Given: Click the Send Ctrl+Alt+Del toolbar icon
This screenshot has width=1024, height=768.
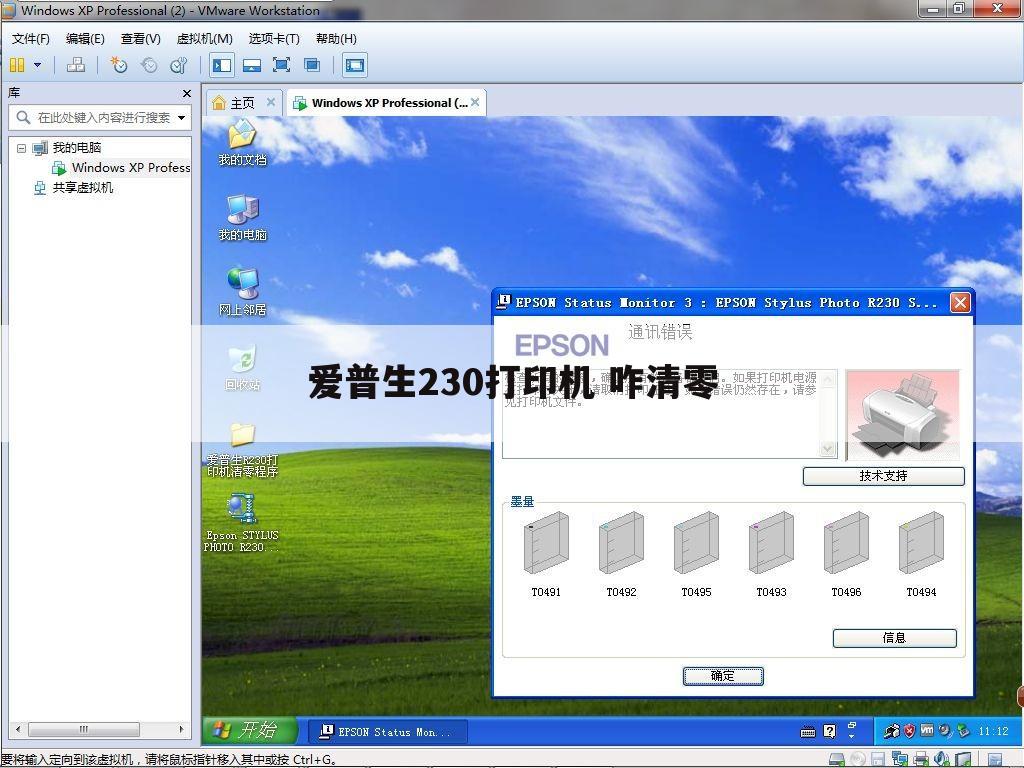Looking at the screenshot, I should pos(76,65).
